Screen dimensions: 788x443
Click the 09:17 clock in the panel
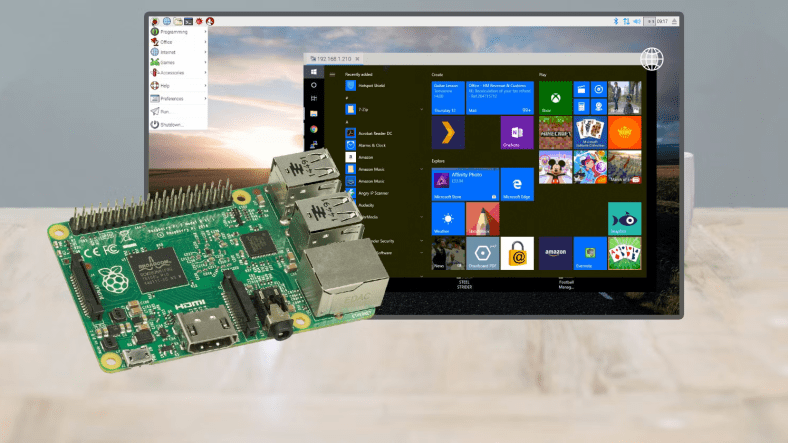tap(662, 22)
